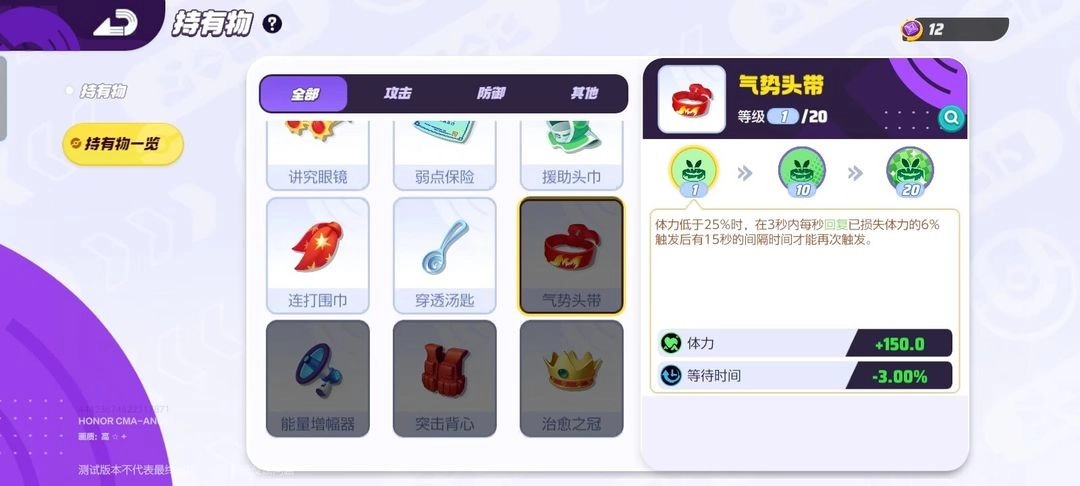1080x486 pixels.
Task: Select the 连打围巾 item card
Action: click(x=318, y=255)
